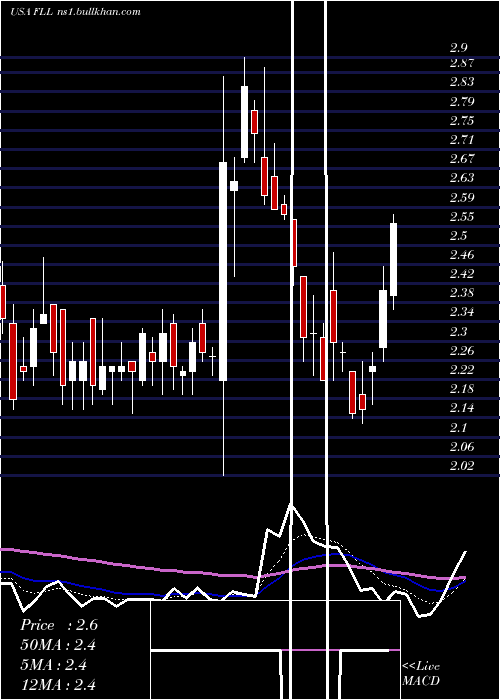Click the 2.14 price axis label
Image resolution: width=500 pixels, height=700 pixels.
[462, 408]
